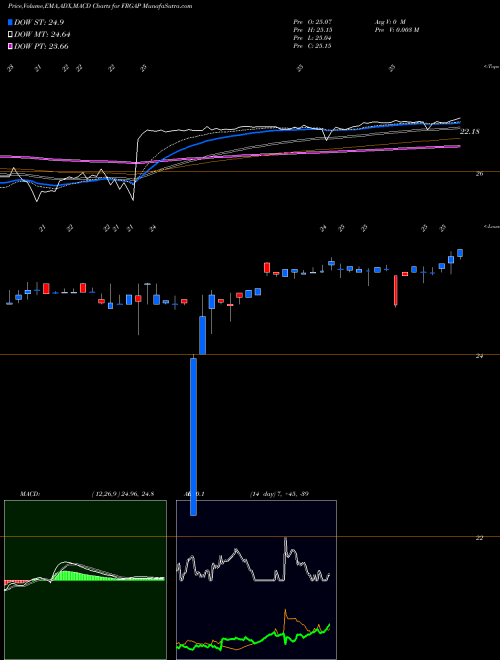Select the 'DOW MT: 24.64' legend text
The image size is (500, 660).
pyautogui.click(x=42, y=35)
